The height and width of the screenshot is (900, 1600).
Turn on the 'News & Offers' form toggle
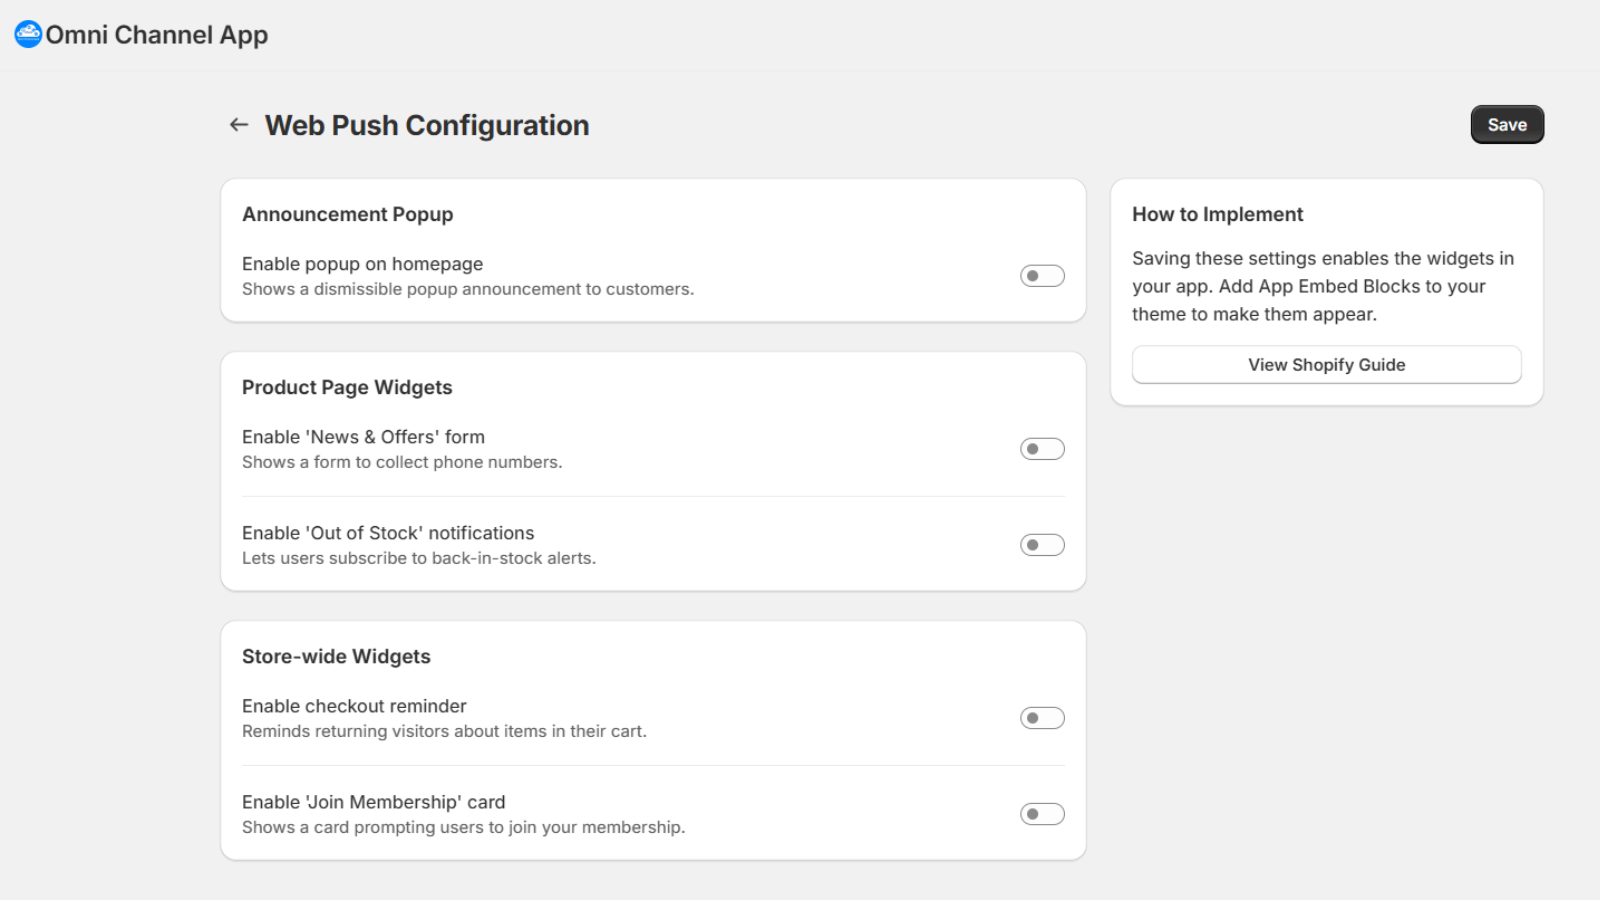tap(1041, 448)
